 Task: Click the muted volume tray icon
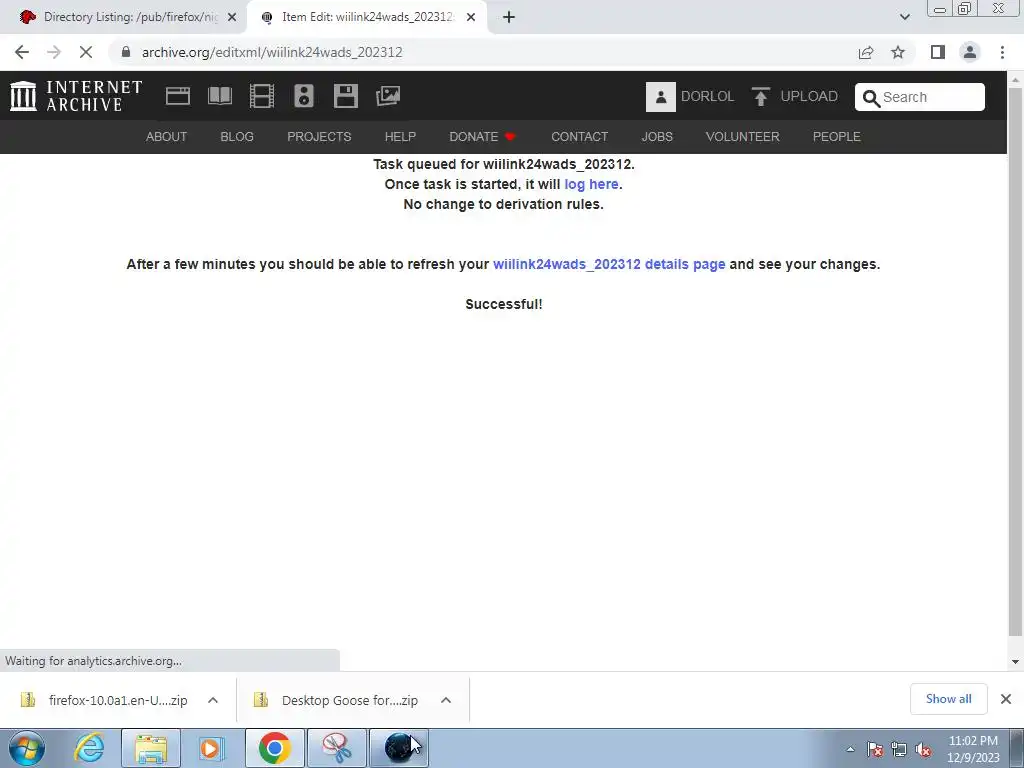[923, 749]
